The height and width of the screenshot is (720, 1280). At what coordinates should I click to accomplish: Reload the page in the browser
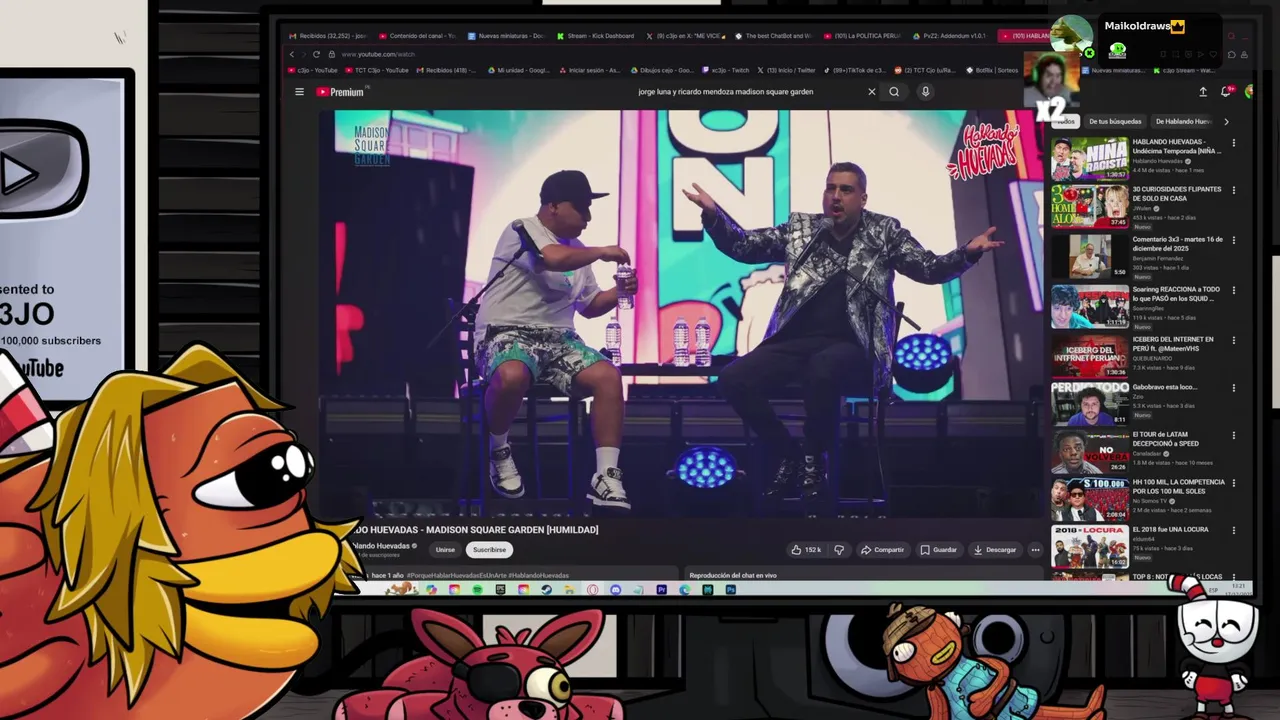(x=316, y=54)
